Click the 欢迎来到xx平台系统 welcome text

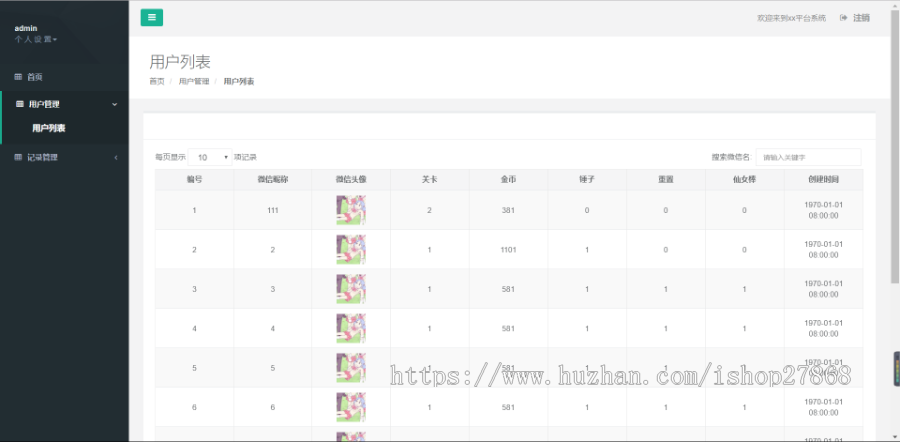click(x=792, y=18)
